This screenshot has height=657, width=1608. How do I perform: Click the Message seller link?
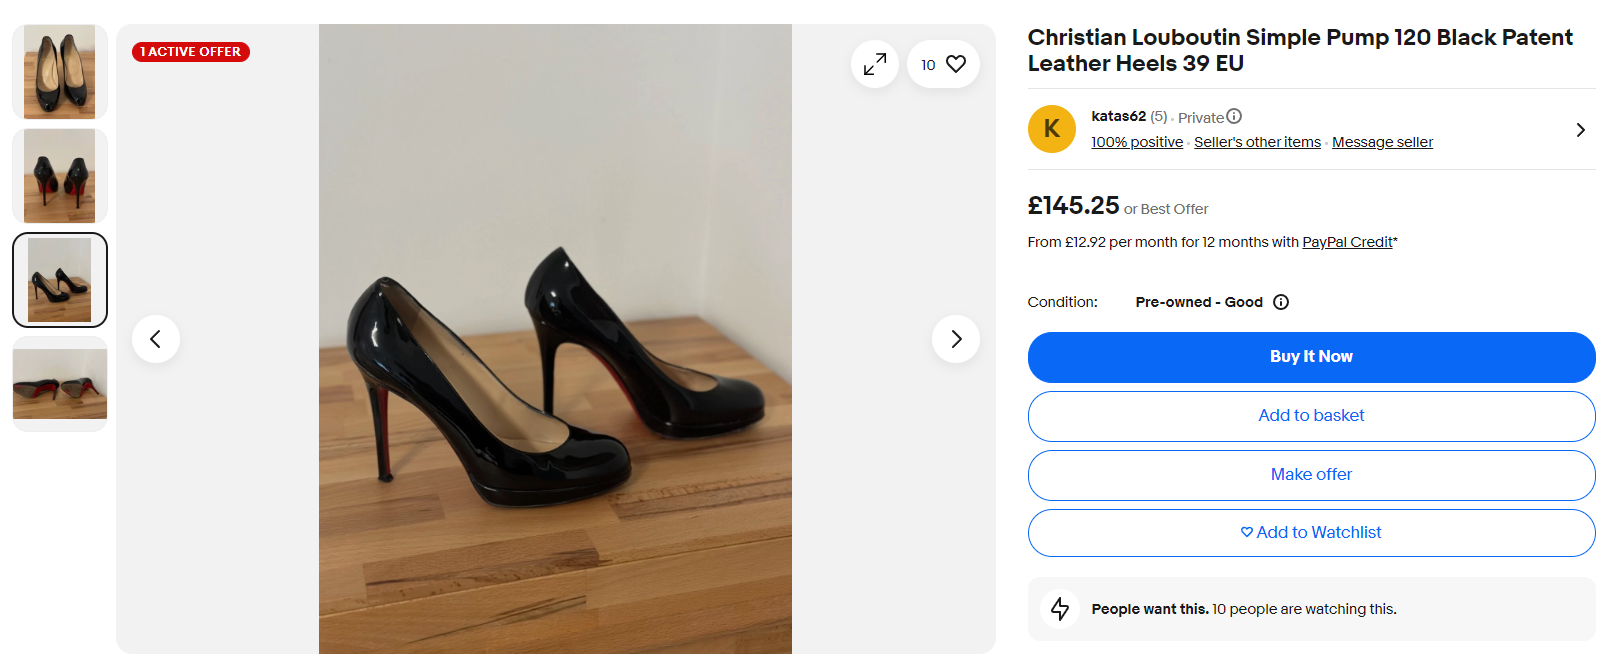(1381, 142)
